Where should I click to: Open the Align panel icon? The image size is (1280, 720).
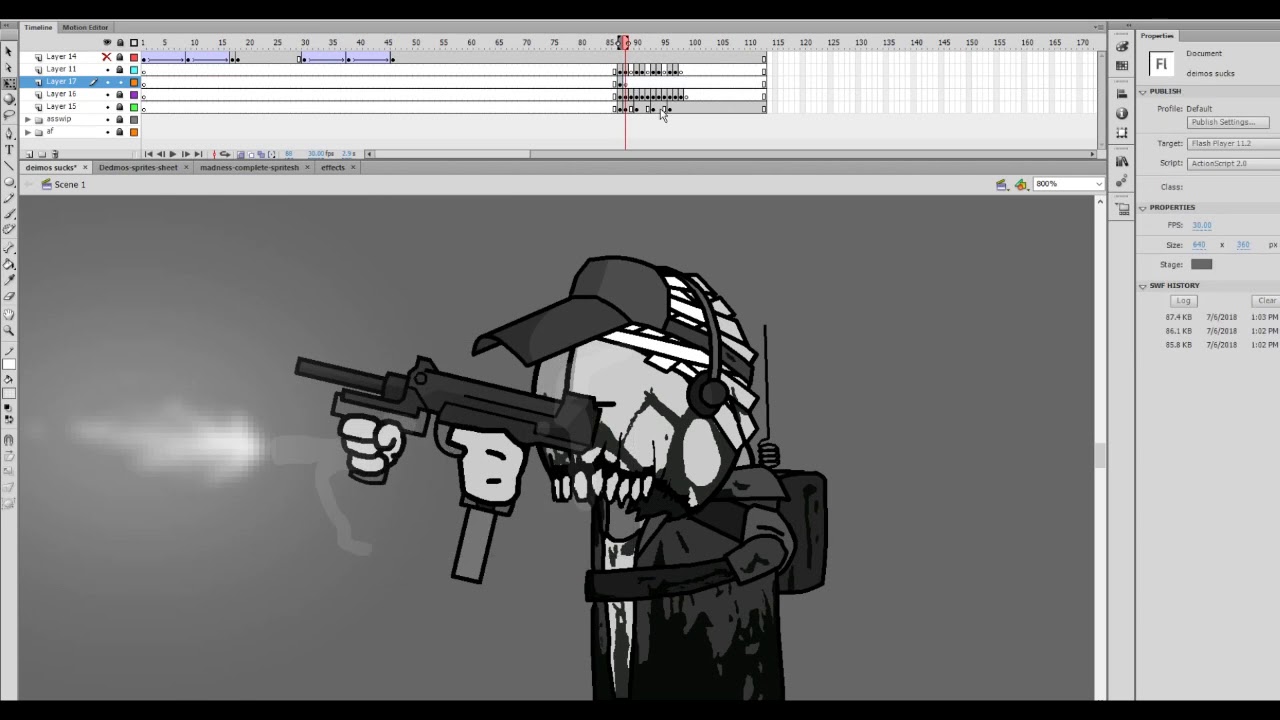1122,93
